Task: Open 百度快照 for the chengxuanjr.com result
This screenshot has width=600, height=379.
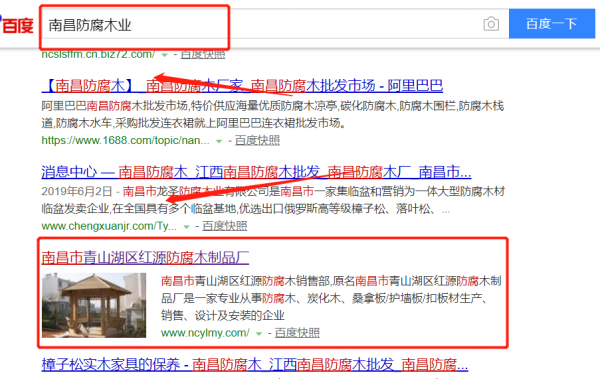Action: pyautogui.click(x=225, y=226)
